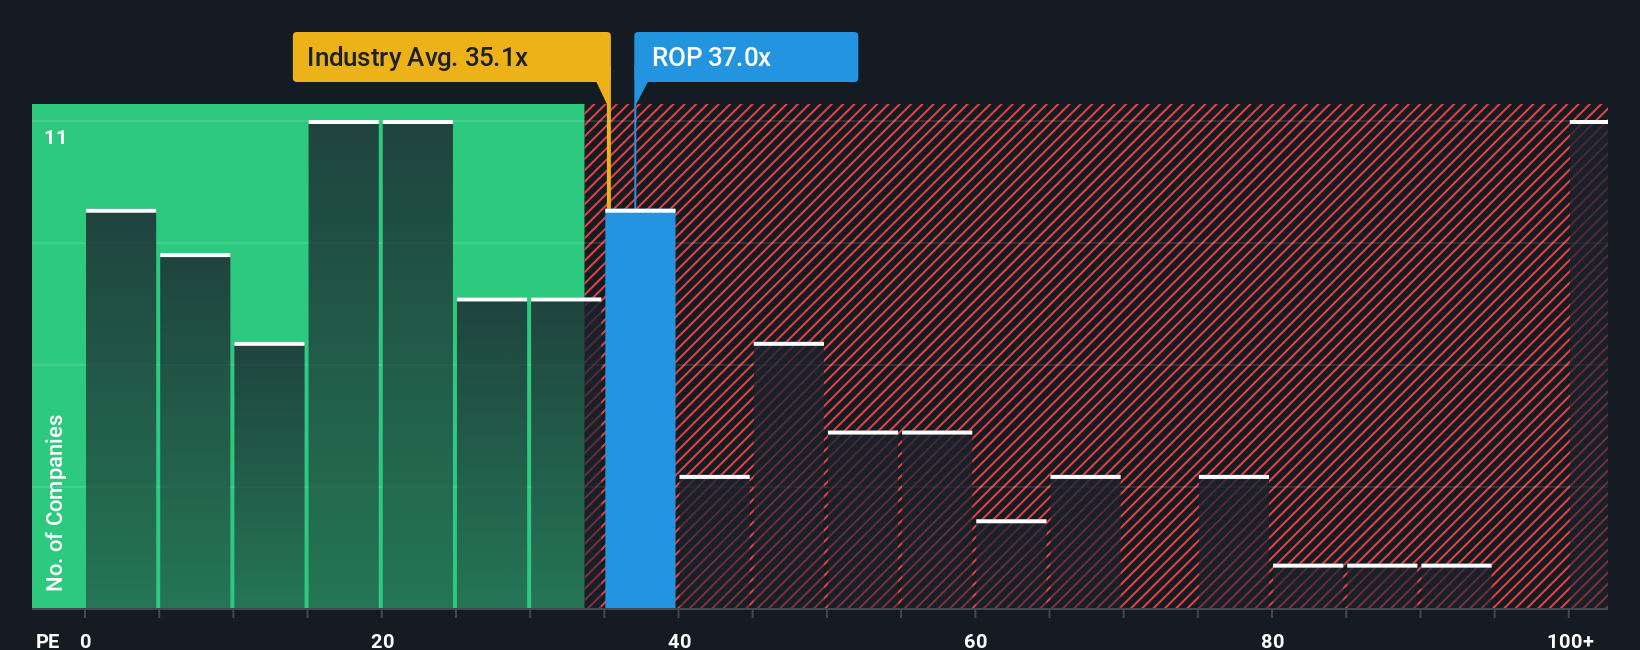This screenshot has height=650, width=1640.
Task: Click the x-axis tick label 20
Action: point(382,641)
